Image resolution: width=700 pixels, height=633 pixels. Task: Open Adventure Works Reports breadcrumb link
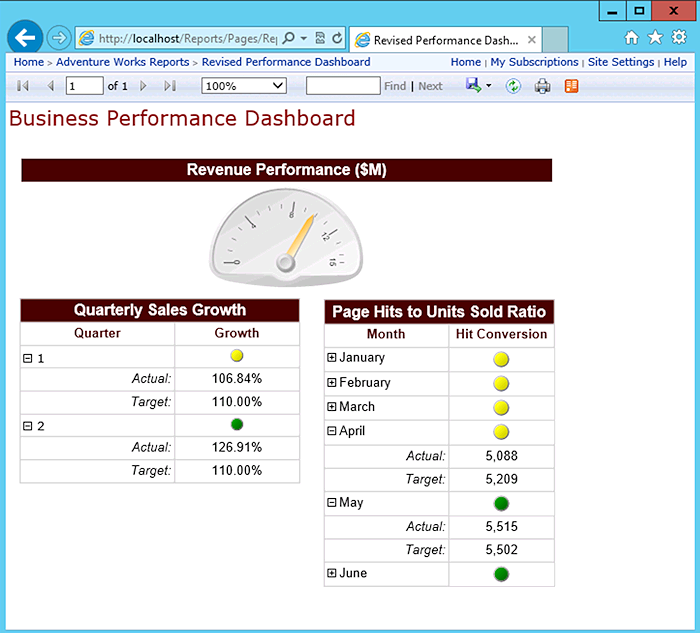coord(123,62)
